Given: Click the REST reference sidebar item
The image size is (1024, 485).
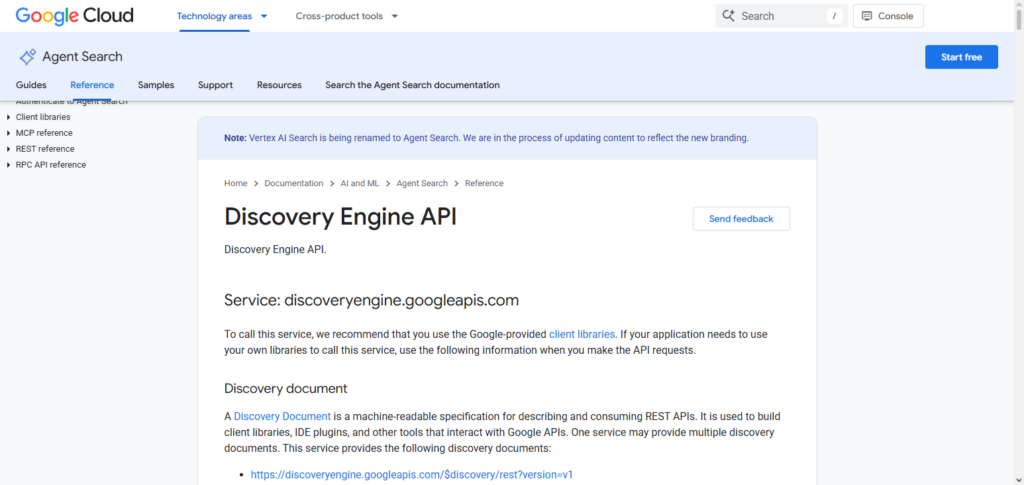Looking at the screenshot, I should point(45,149).
